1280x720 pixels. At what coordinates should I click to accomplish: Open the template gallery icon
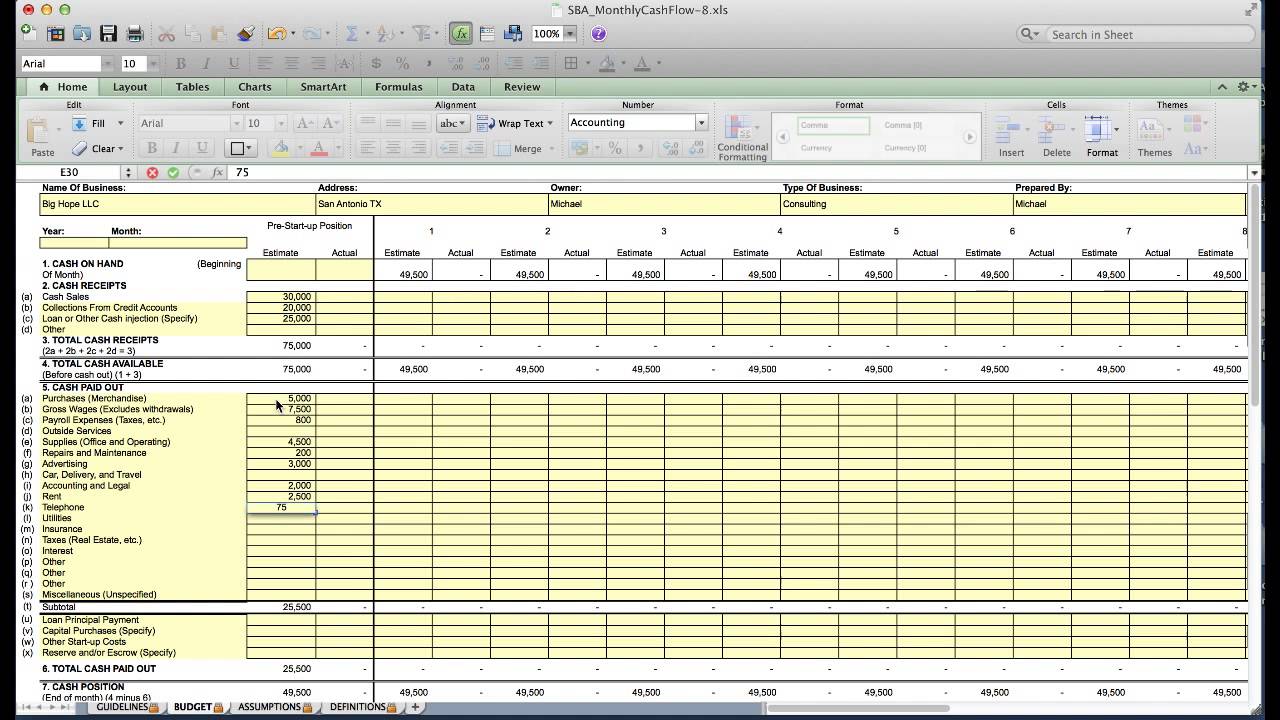(x=56, y=33)
